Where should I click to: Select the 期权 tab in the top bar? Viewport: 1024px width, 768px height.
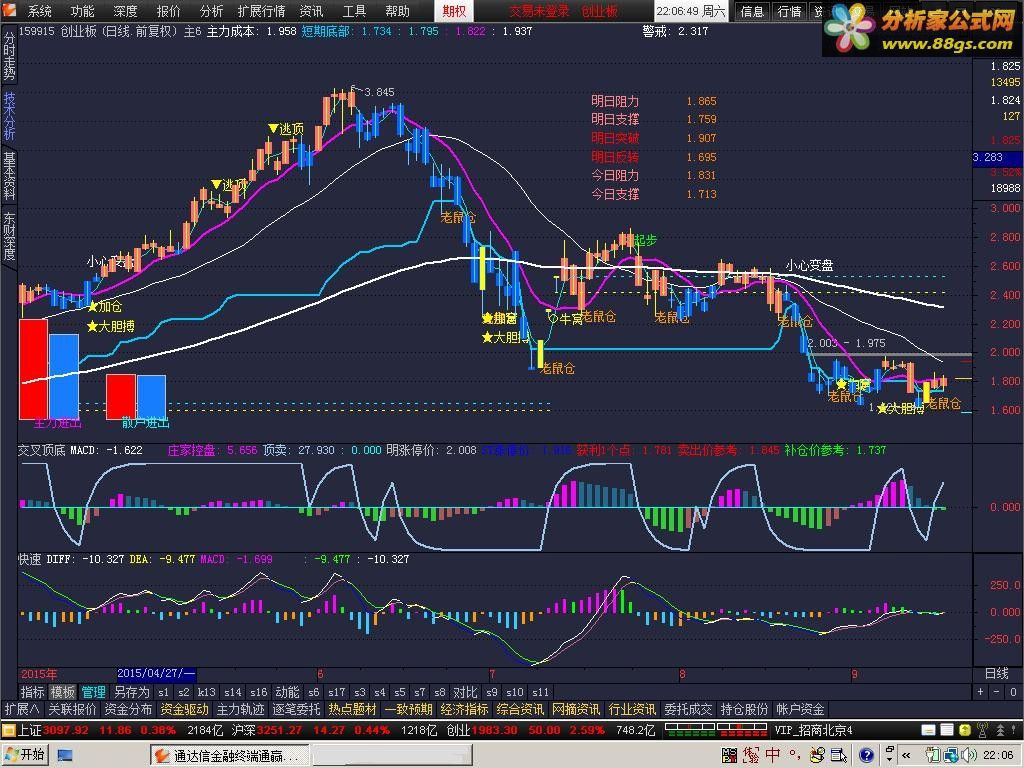pyautogui.click(x=455, y=11)
